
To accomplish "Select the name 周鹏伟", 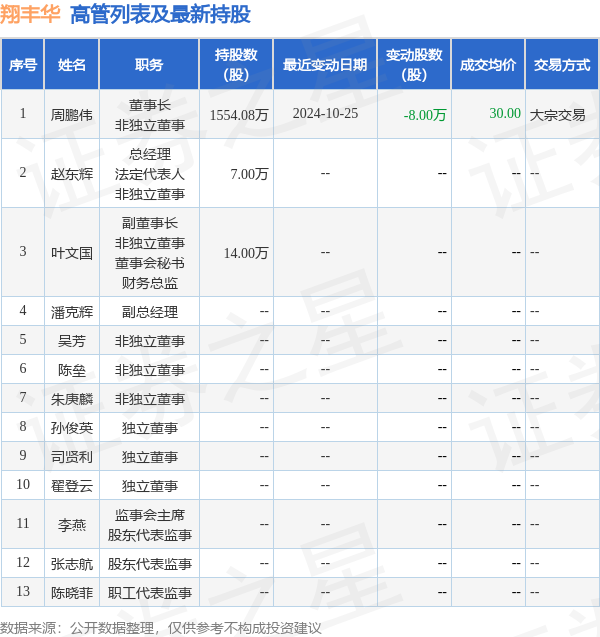I will (x=71, y=115).
